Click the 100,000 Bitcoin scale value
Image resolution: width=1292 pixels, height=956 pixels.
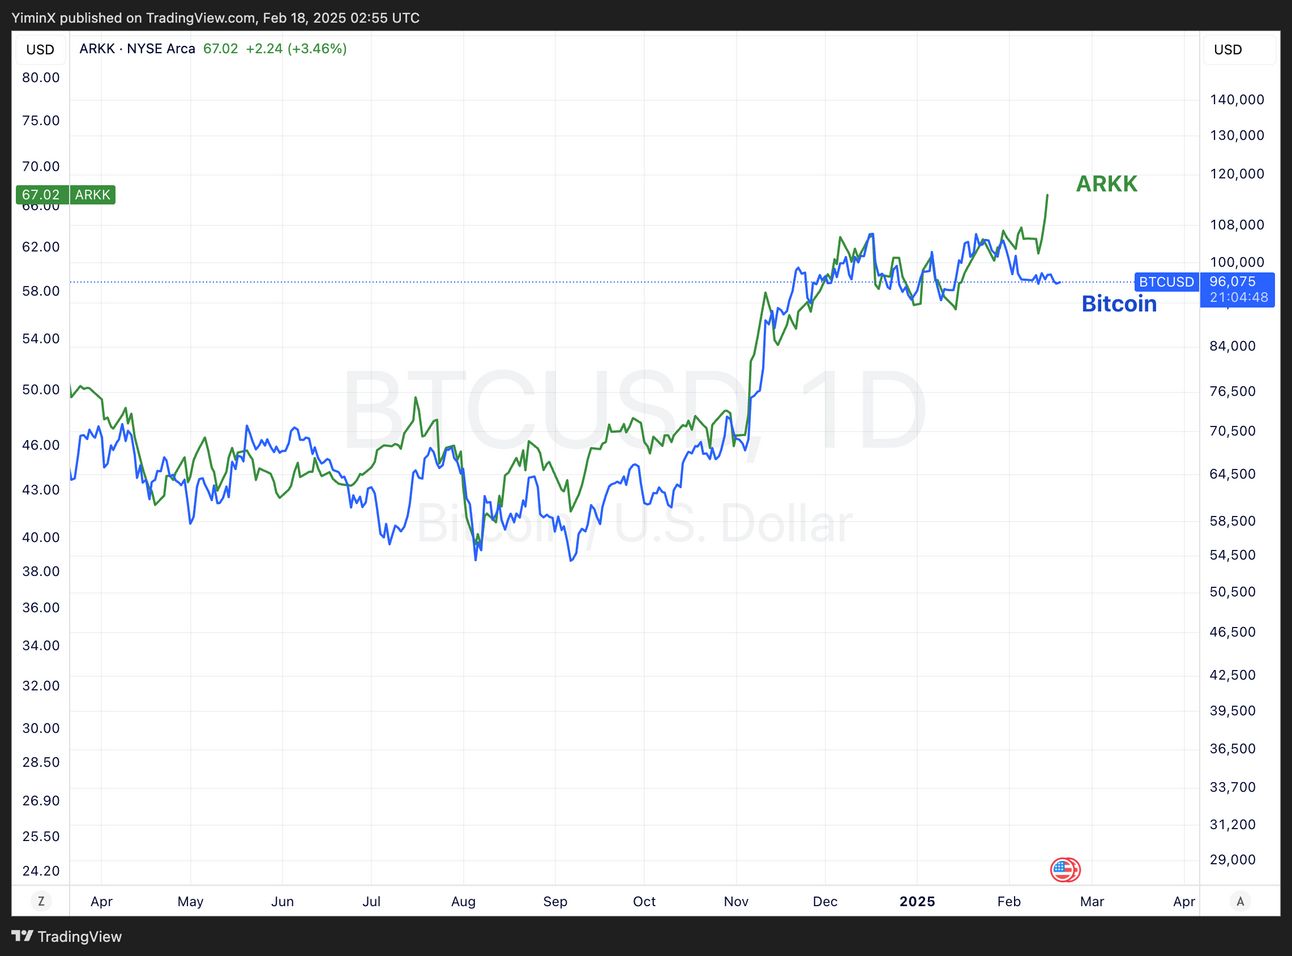1237,262
